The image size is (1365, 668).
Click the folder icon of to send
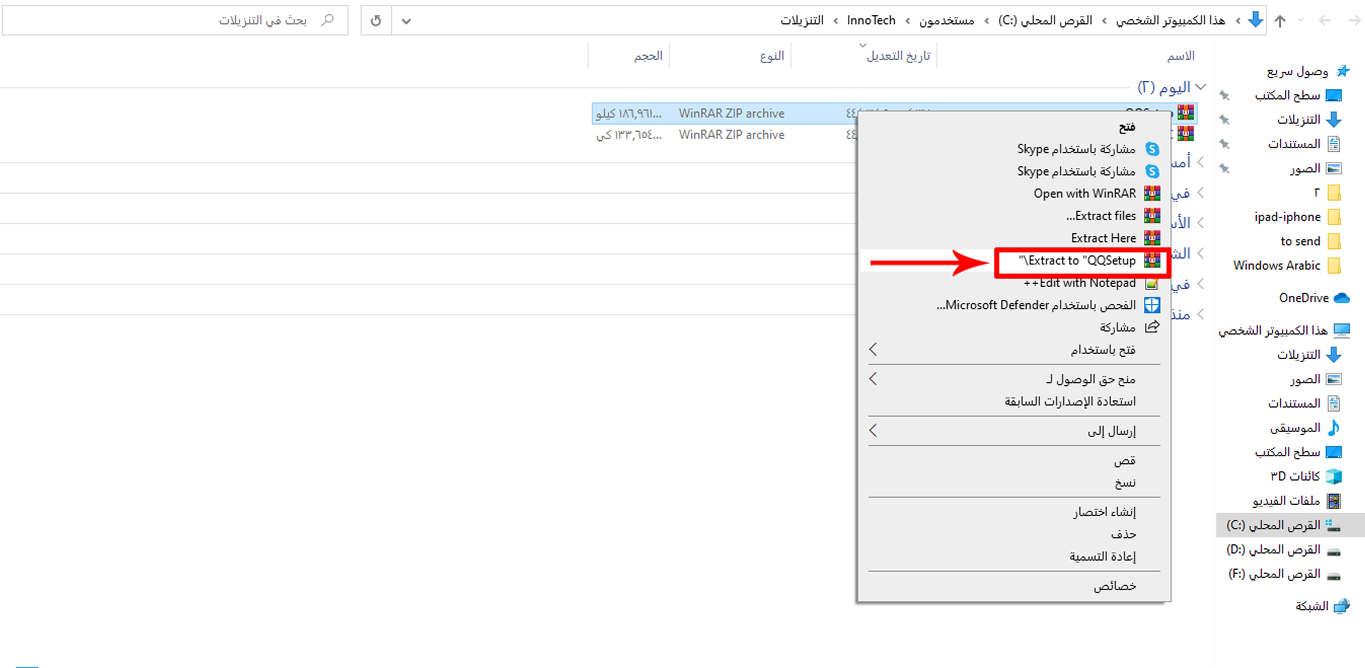click(1333, 241)
